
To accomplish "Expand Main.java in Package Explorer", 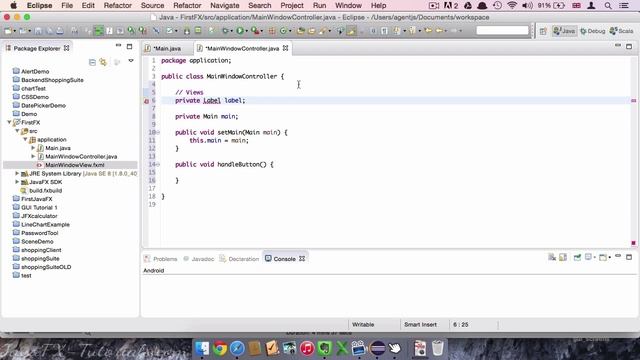I will point(33,148).
